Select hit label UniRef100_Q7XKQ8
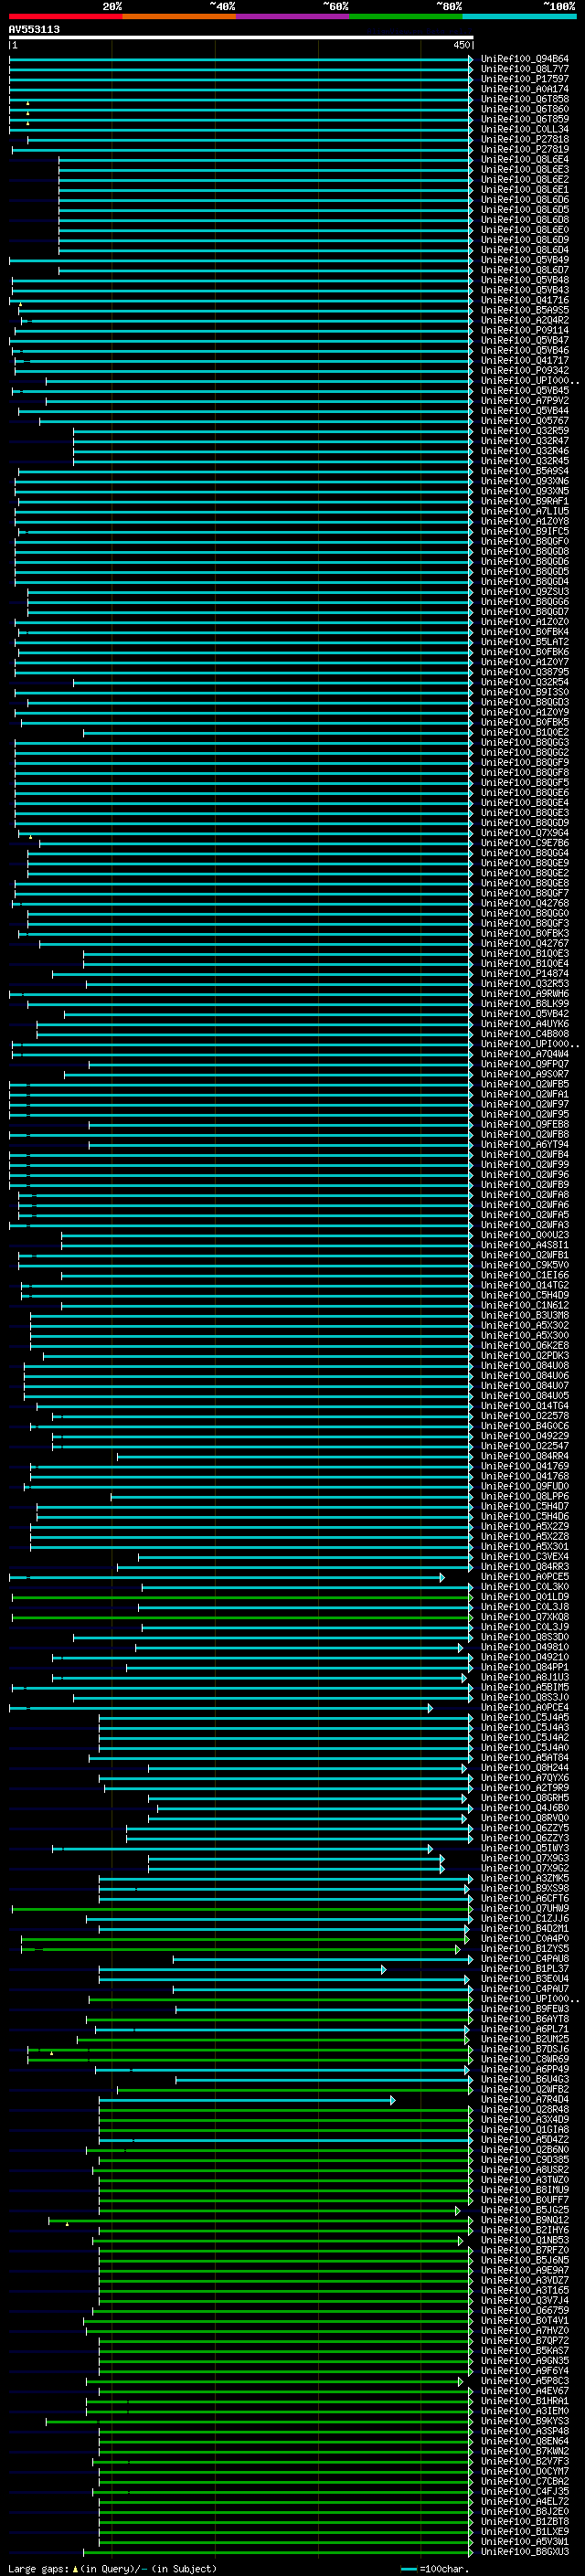This screenshot has width=585, height=2576. click(x=524, y=1616)
